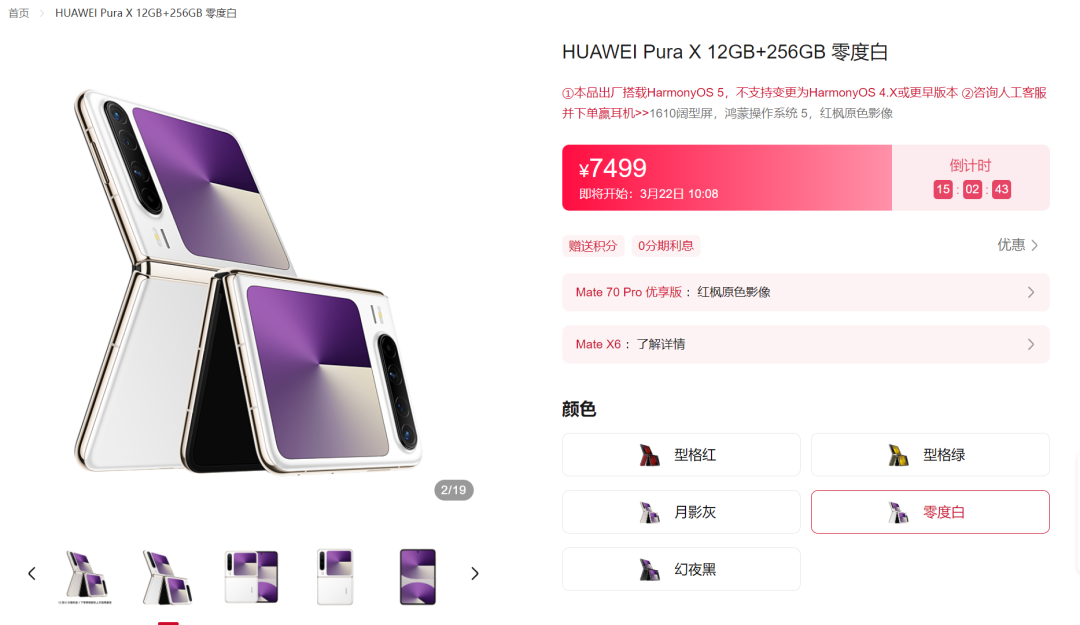Viewport: 1080px width, 625px height.
Task: Click breadcrumb separator chevron after 首页
Action: (41, 13)
